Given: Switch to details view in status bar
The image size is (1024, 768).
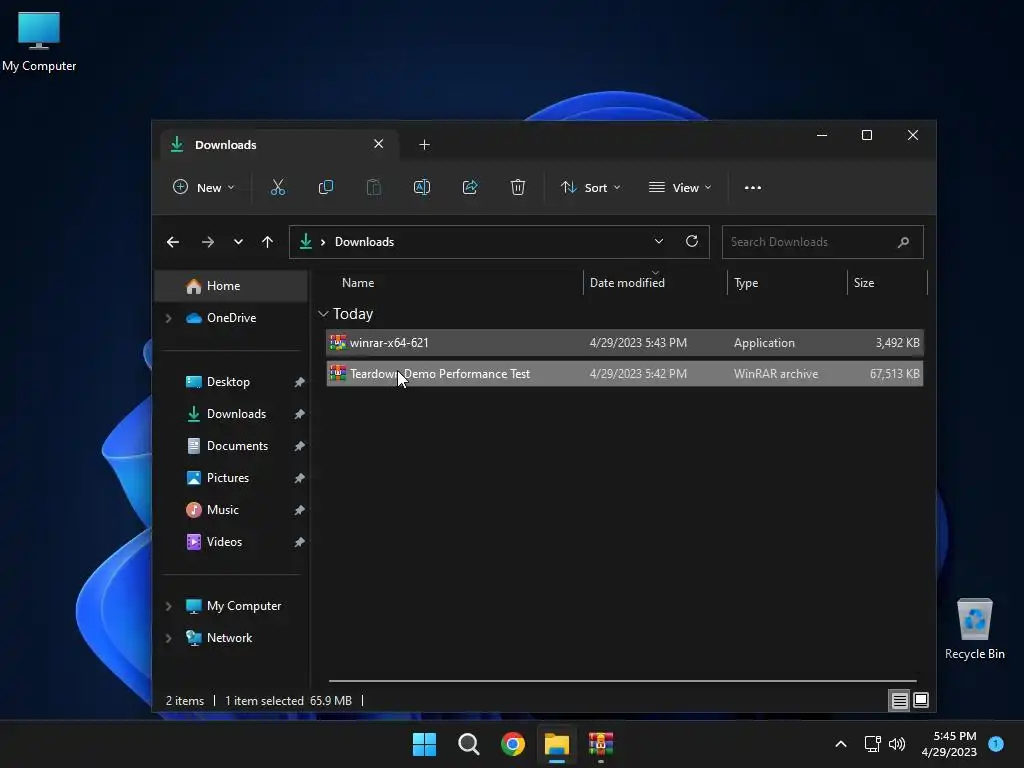Looking at the screenshot, I should (899, 701).
